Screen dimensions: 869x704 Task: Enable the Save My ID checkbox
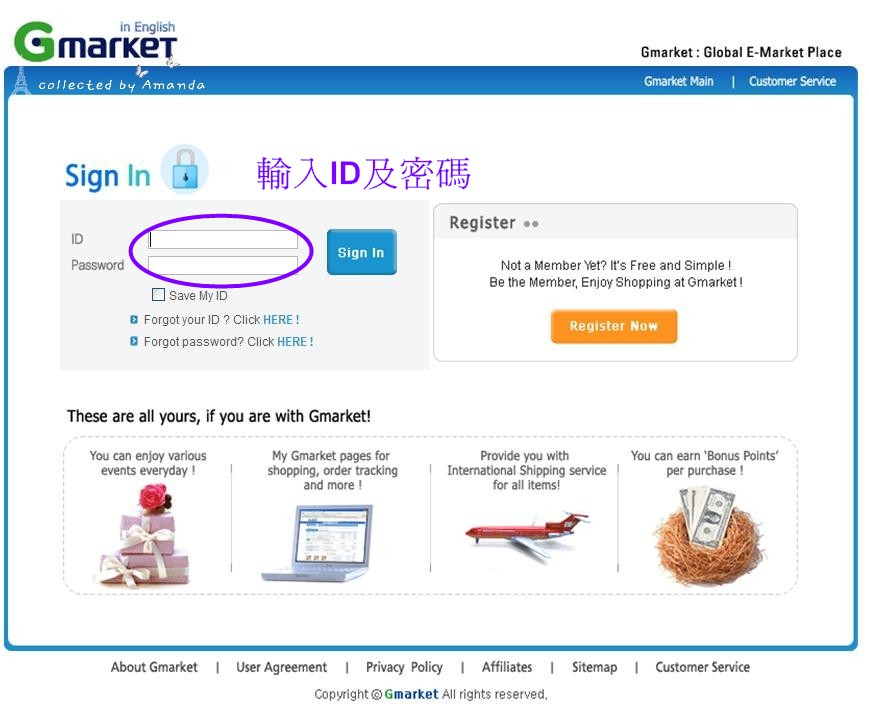tap(159, 294)
